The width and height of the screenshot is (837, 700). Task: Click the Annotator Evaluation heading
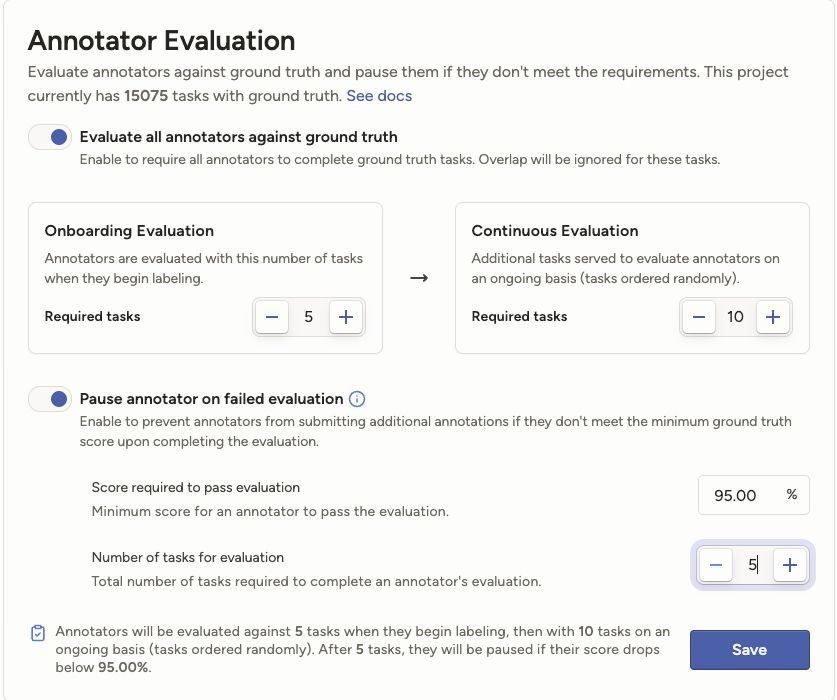[x=161, y=41]
